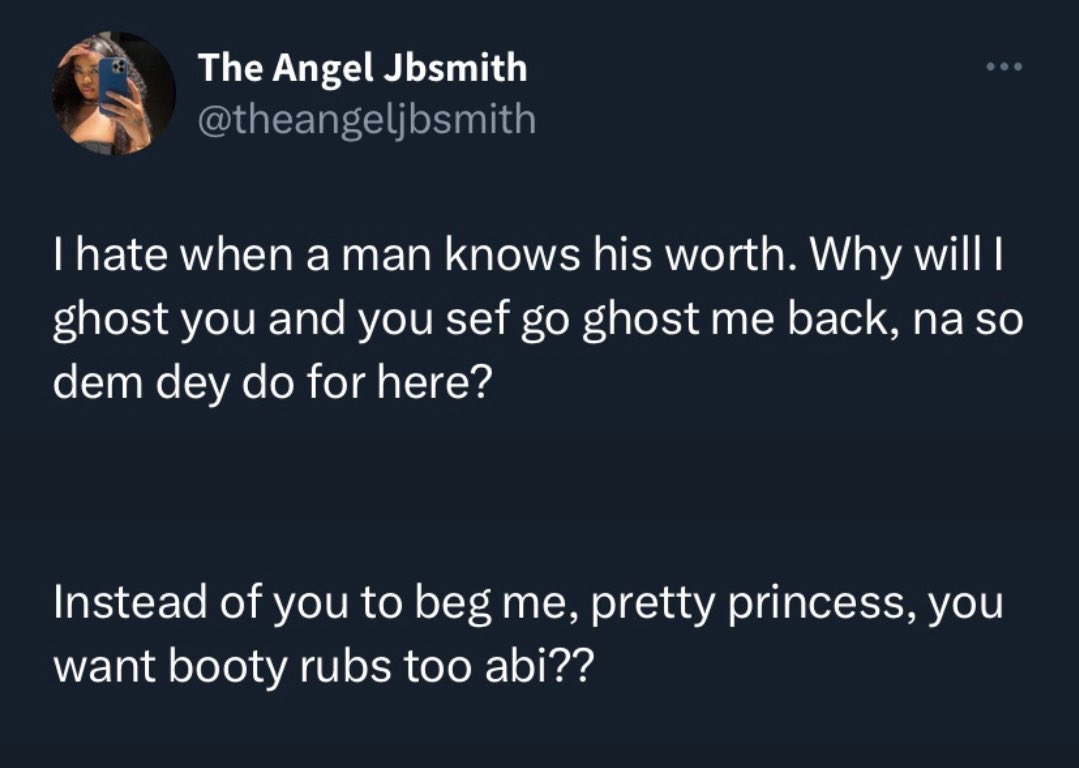This screenshot has height=768, width=1079.
Task: Visit the @theangeljbsmith handle
Action: [367, 120]
